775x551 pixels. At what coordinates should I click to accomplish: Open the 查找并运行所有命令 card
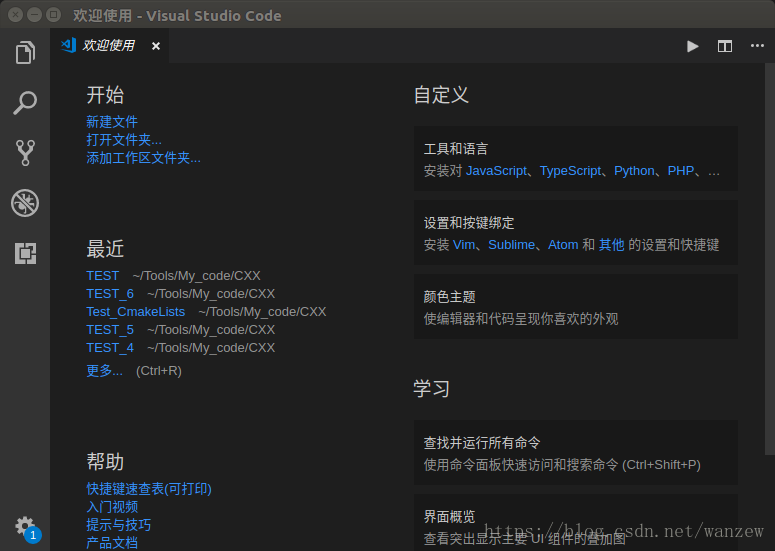(x=576, y=453)
